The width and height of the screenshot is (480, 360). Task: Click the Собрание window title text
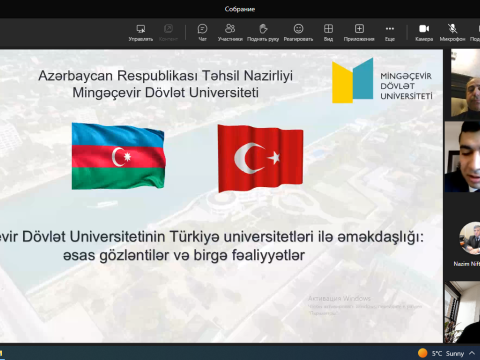(x=240, y=9)
